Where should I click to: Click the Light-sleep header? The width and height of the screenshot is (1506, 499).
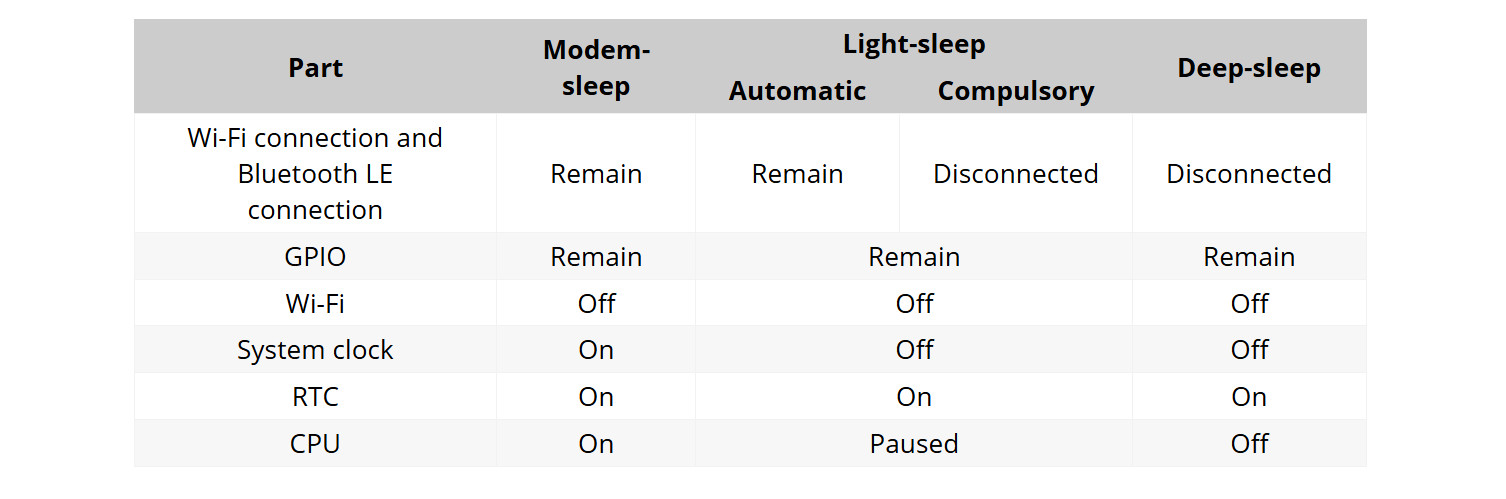pos(914,45)
